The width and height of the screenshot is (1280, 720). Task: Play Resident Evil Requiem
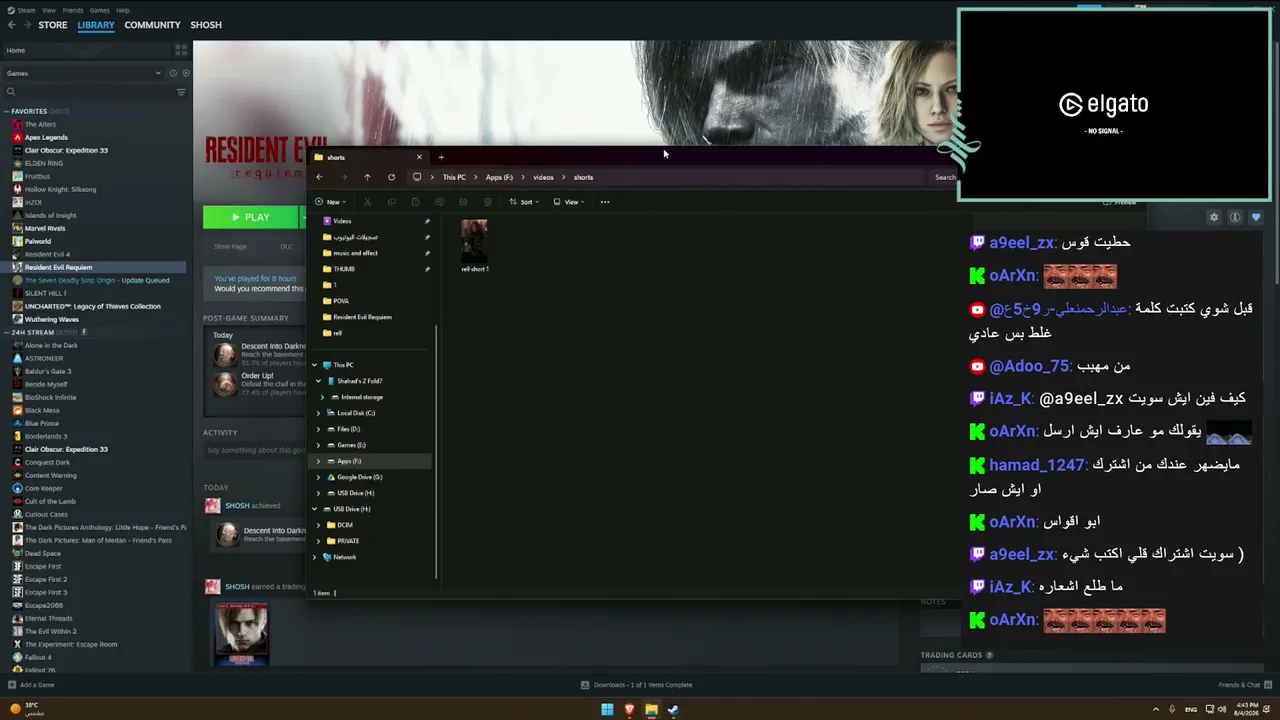251,217
